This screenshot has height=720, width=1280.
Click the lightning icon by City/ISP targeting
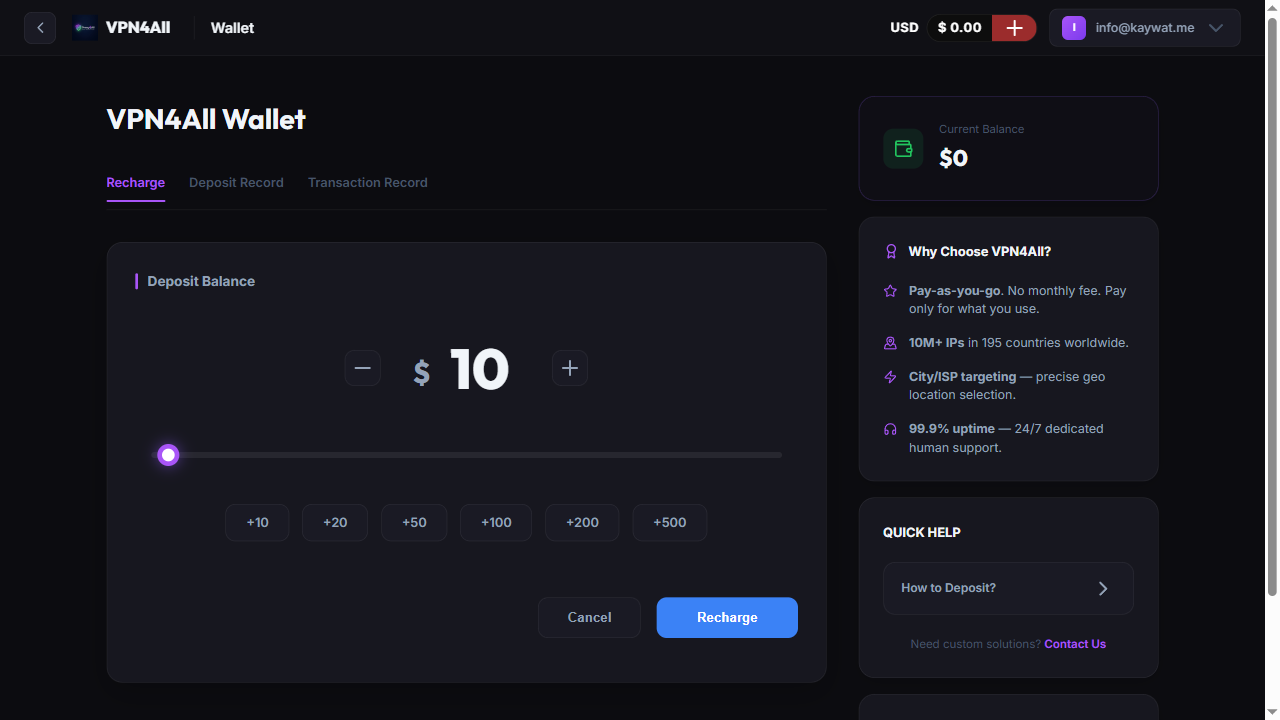[890, 377]
